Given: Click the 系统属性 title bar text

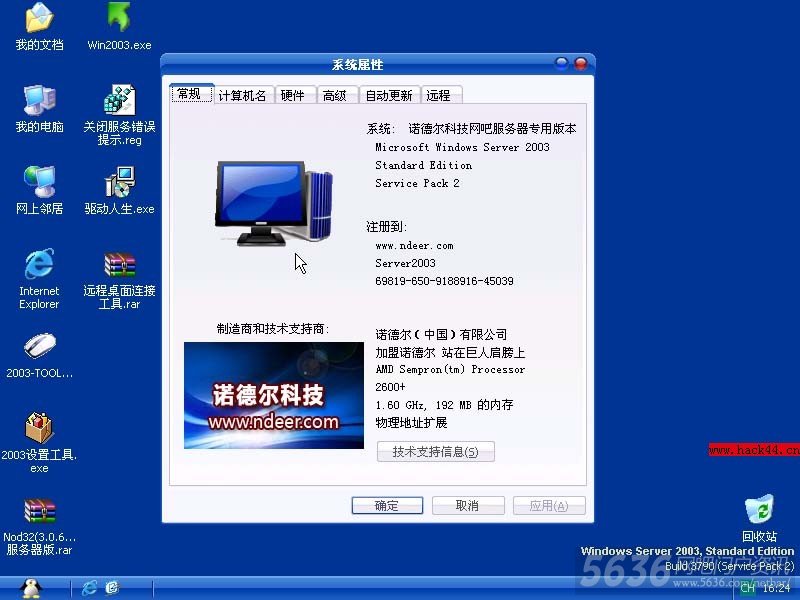Looking at the screenshot, I should click(x=357, y=65).
